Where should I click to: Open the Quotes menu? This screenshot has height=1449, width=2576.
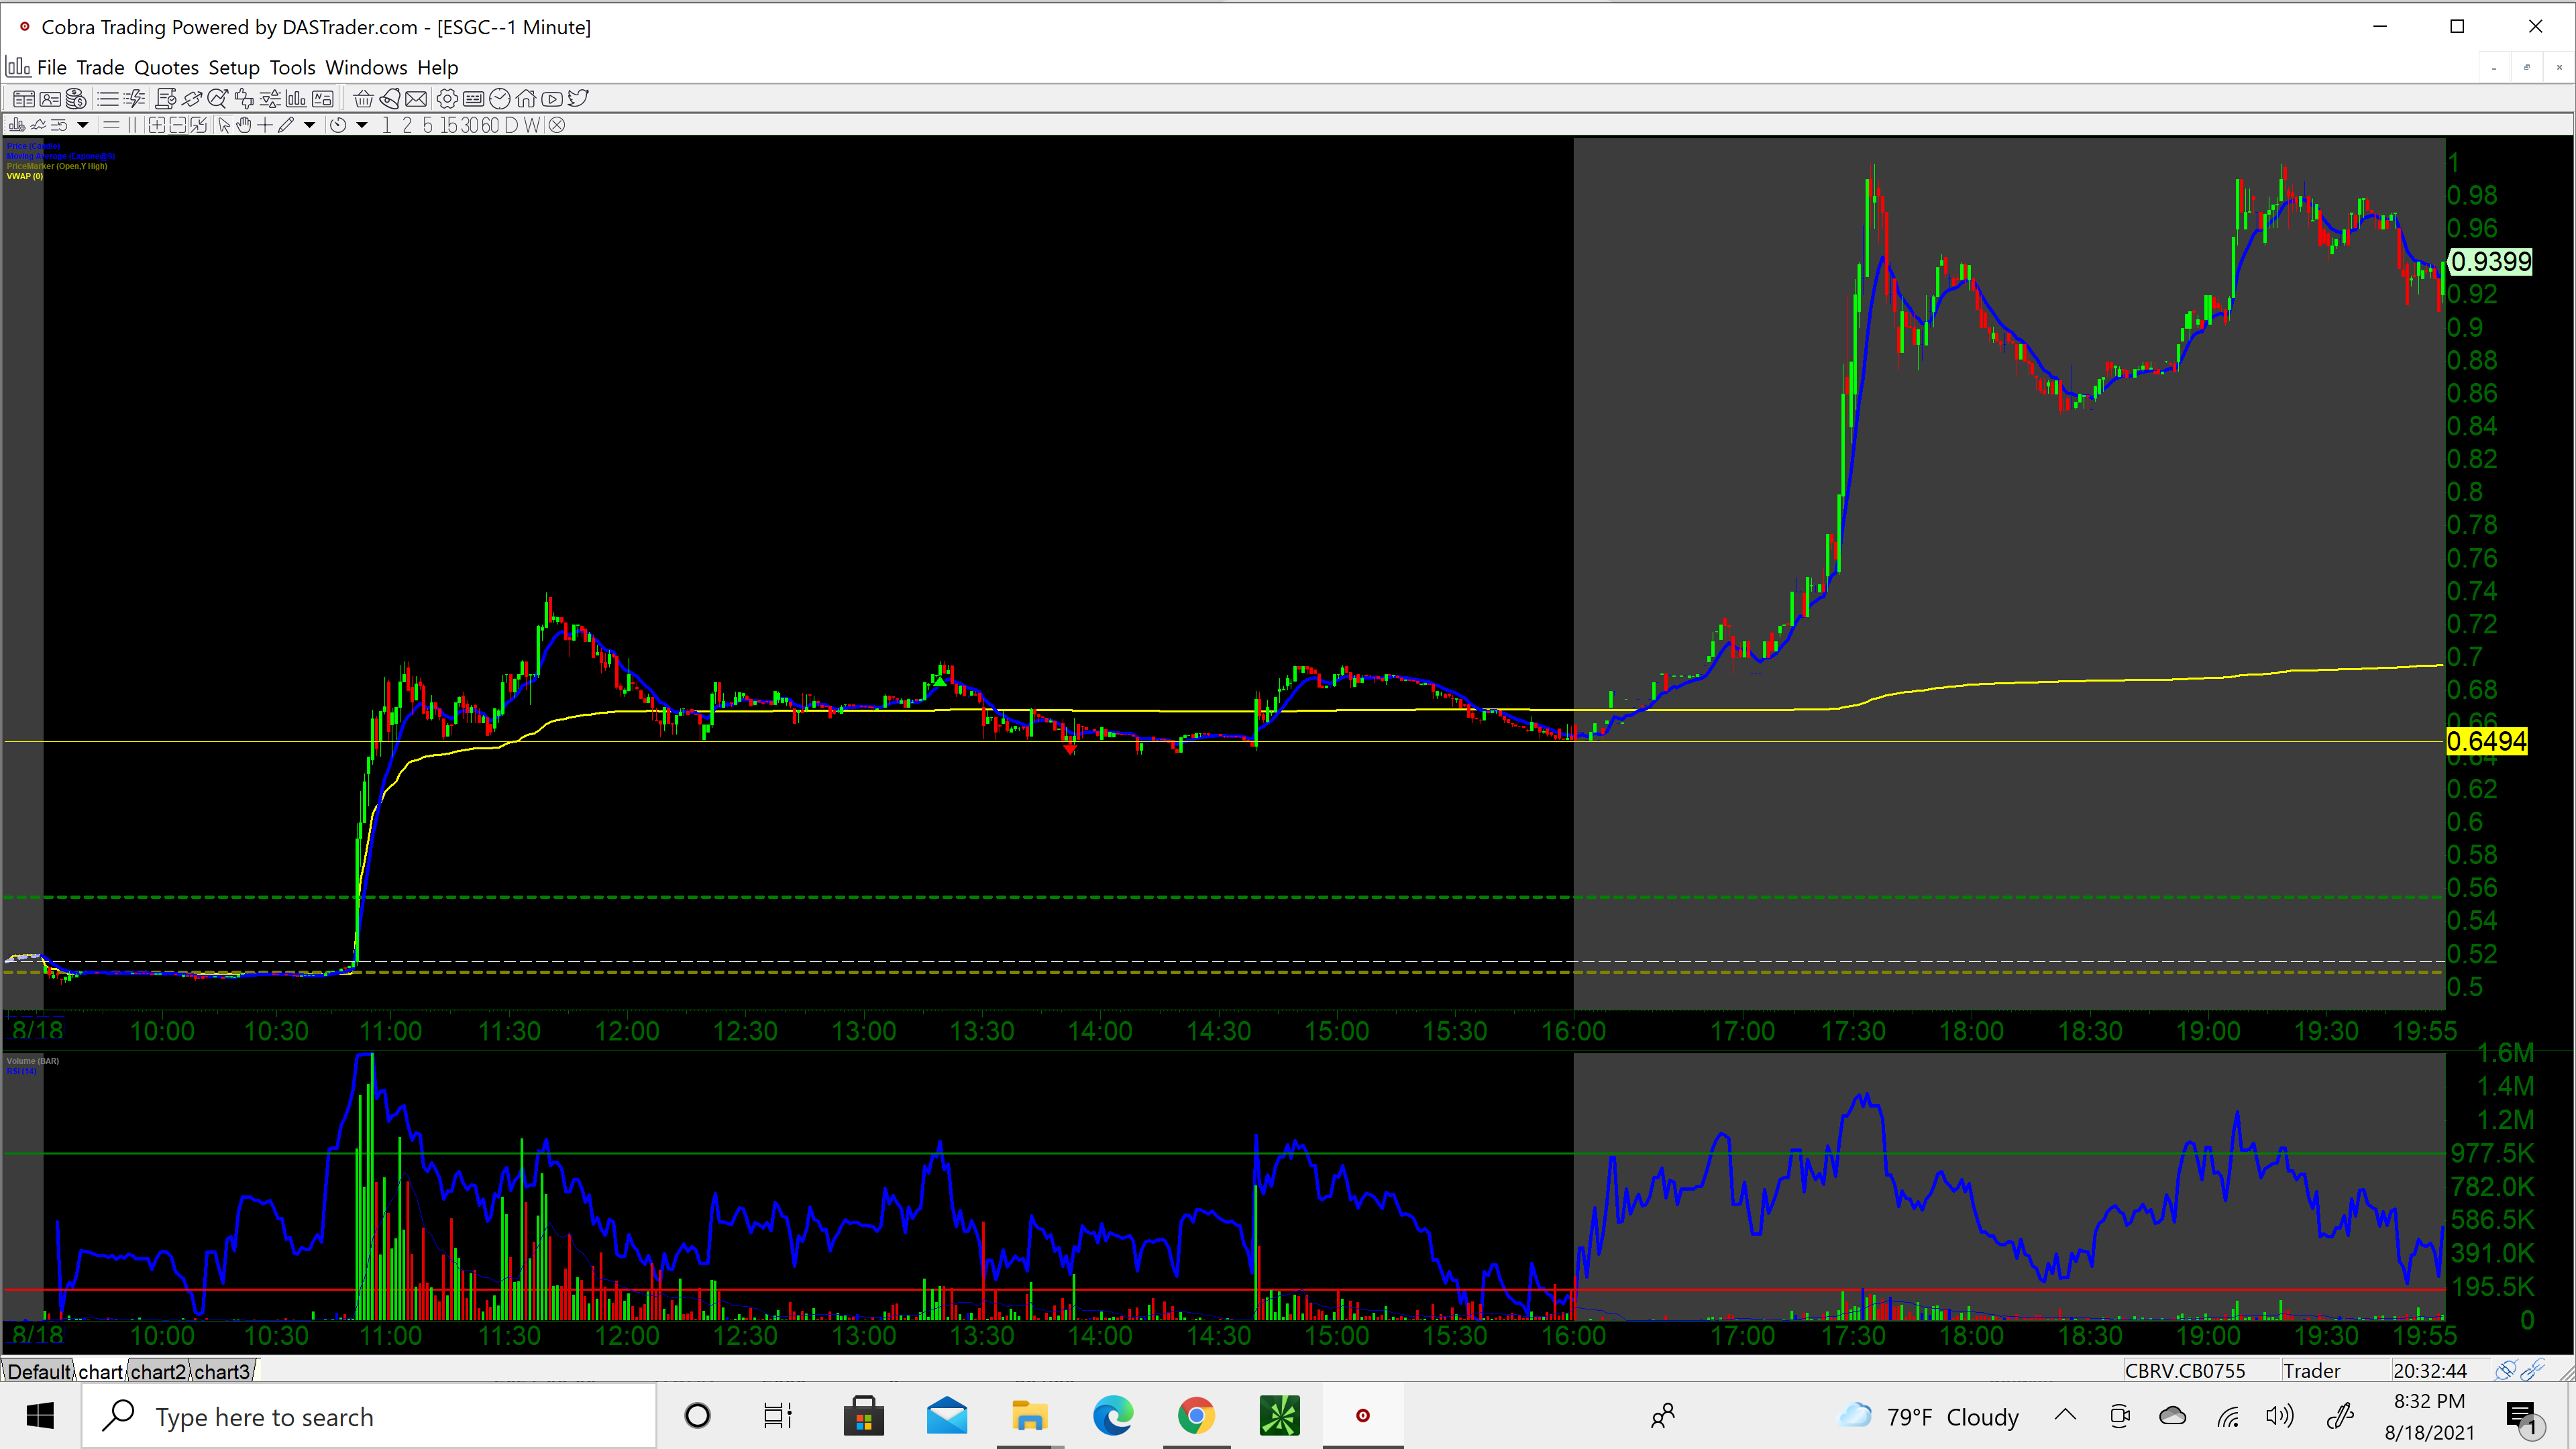[x=166, y=67]
